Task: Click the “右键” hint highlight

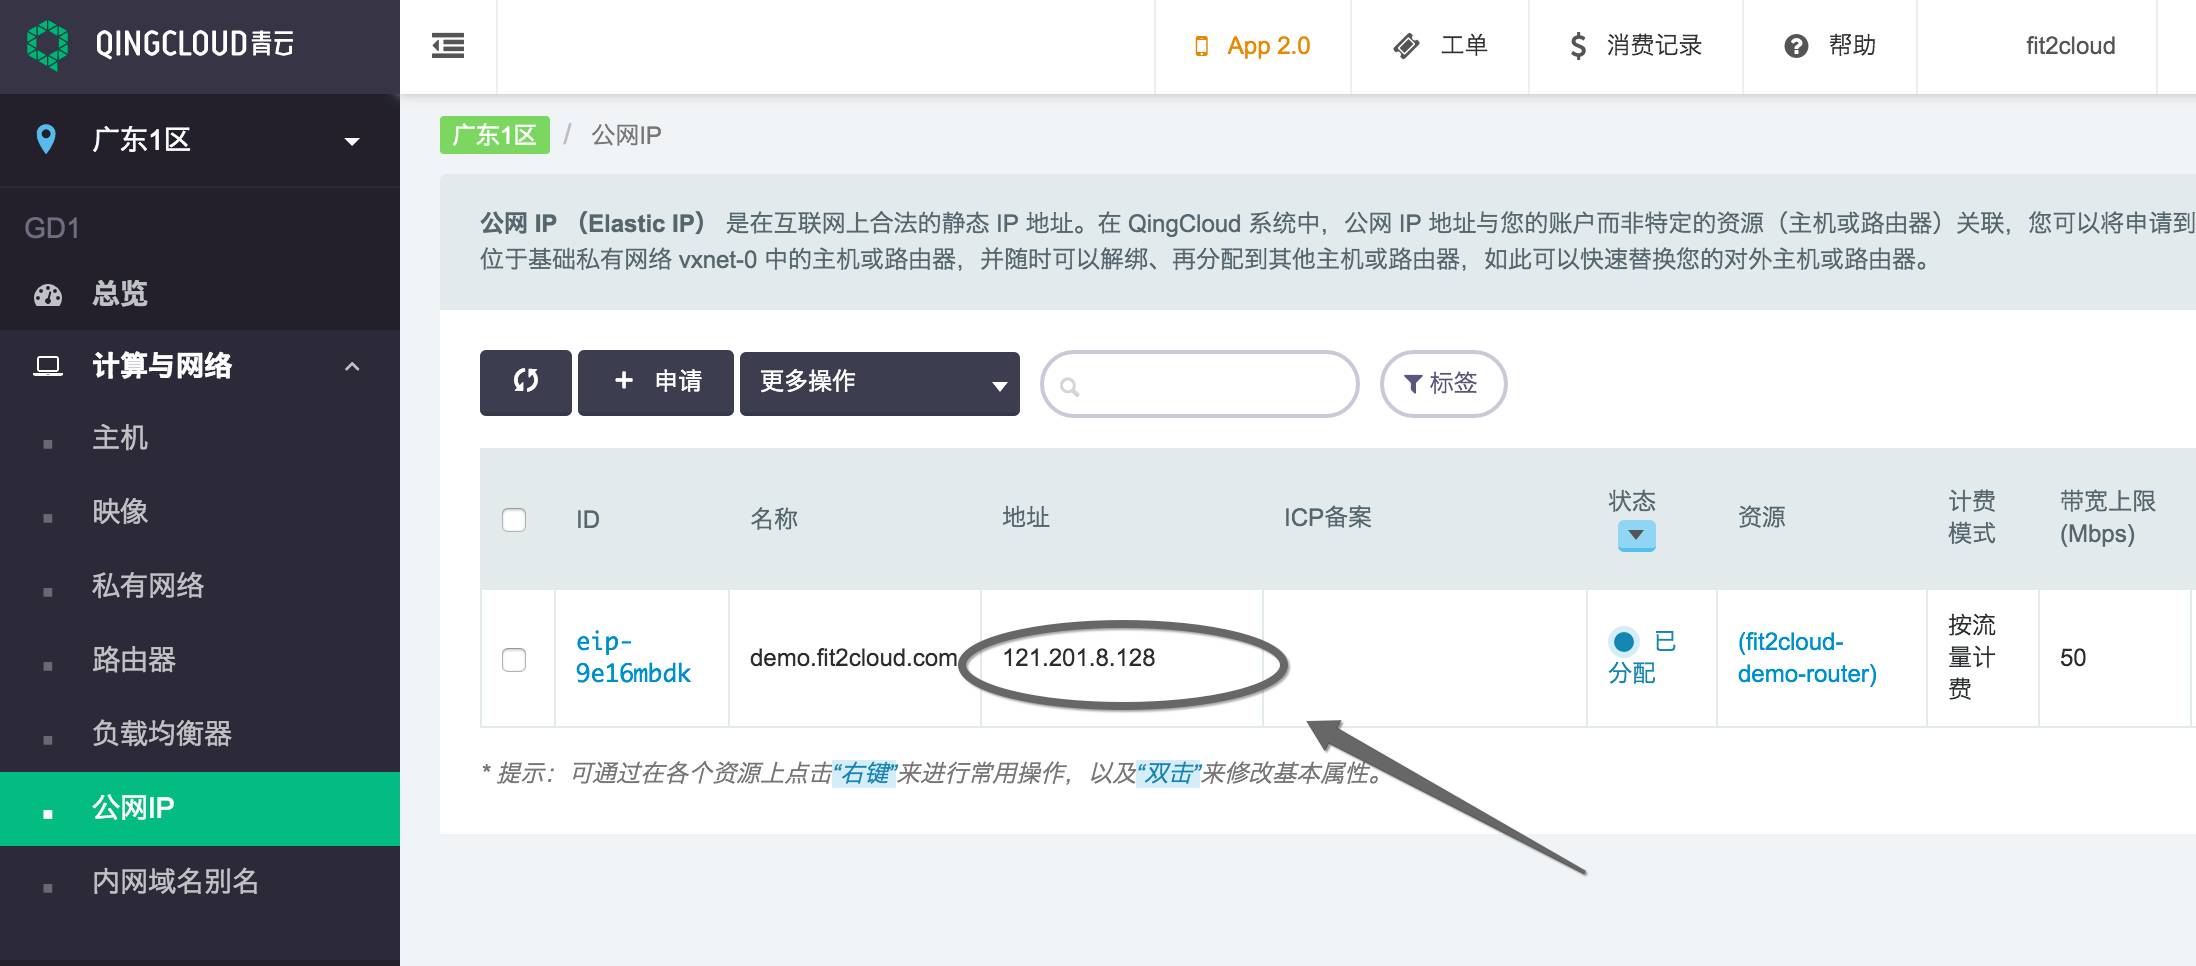Action: click(864, 774)
